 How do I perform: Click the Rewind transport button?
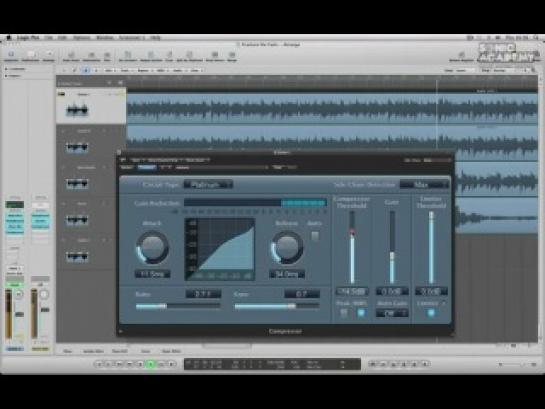coord(120,364)
